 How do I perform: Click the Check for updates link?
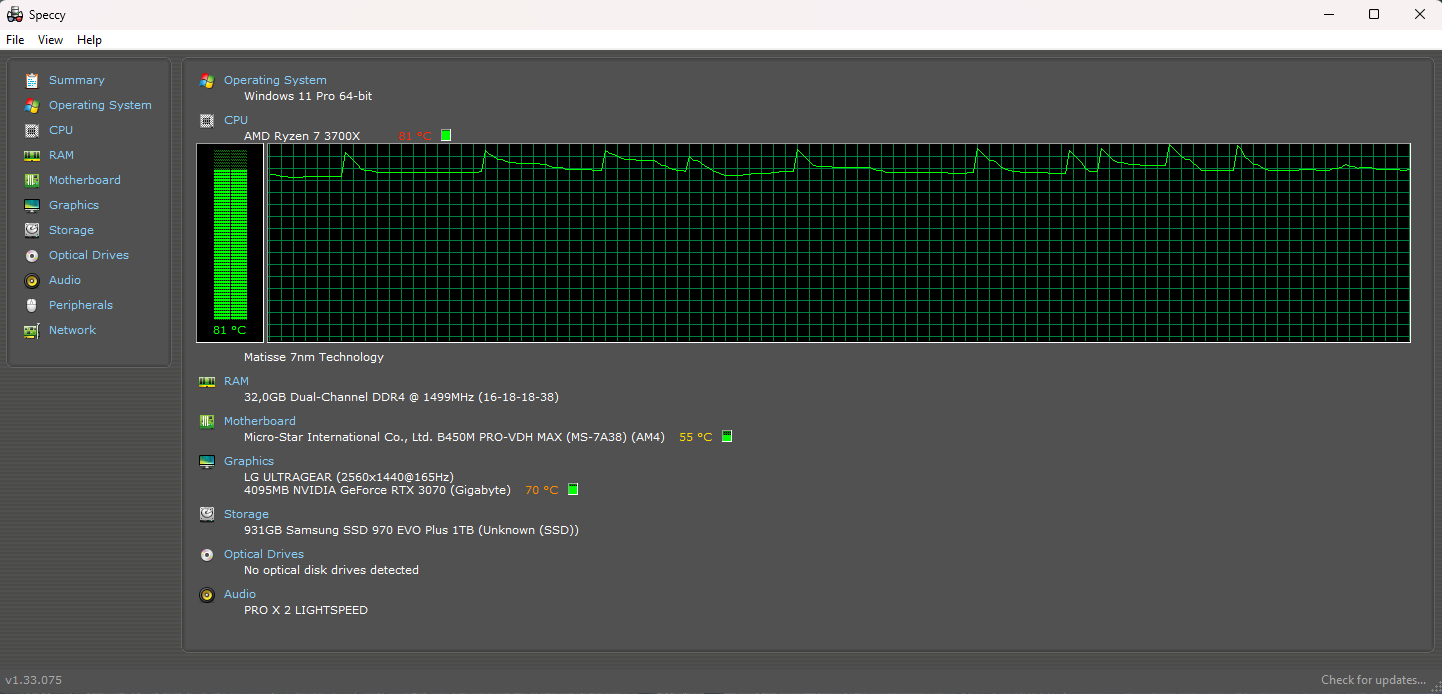click(x=1373, y=679)
